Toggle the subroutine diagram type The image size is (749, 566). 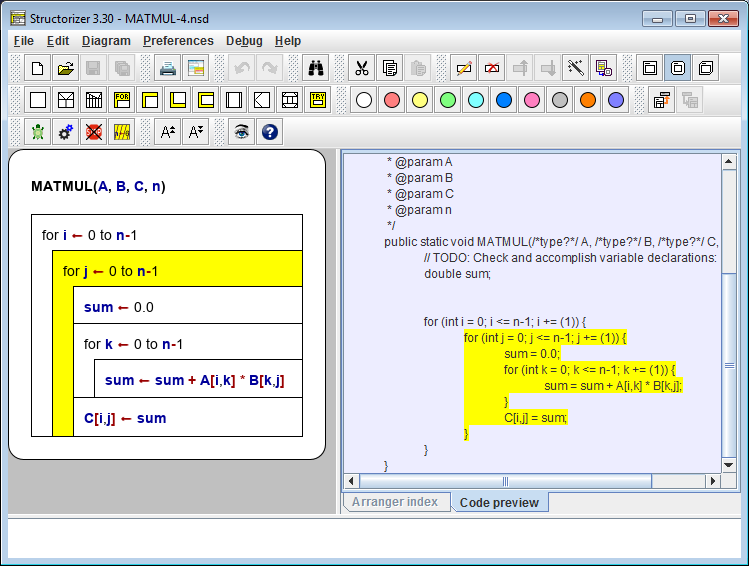point(678,68)
